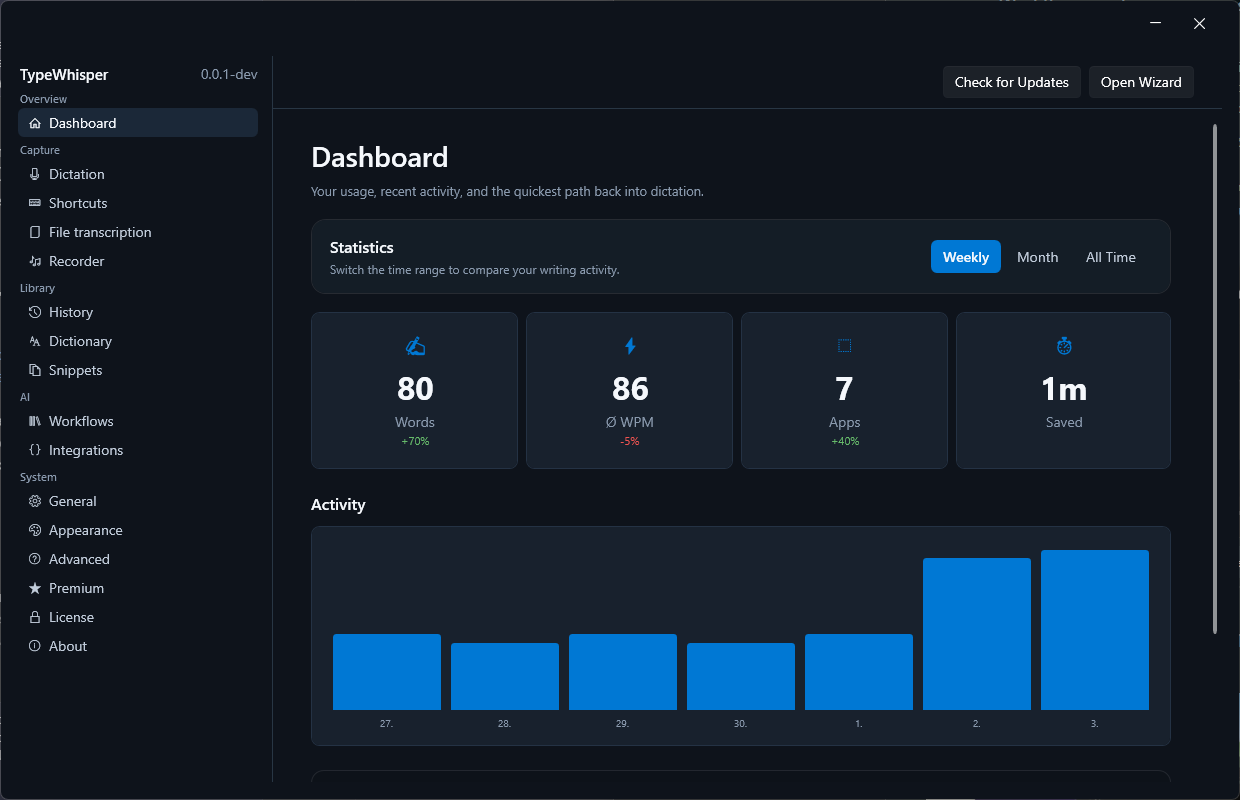Click the License padlock icon
The image size is (1240, 800).
click(35, 617)
